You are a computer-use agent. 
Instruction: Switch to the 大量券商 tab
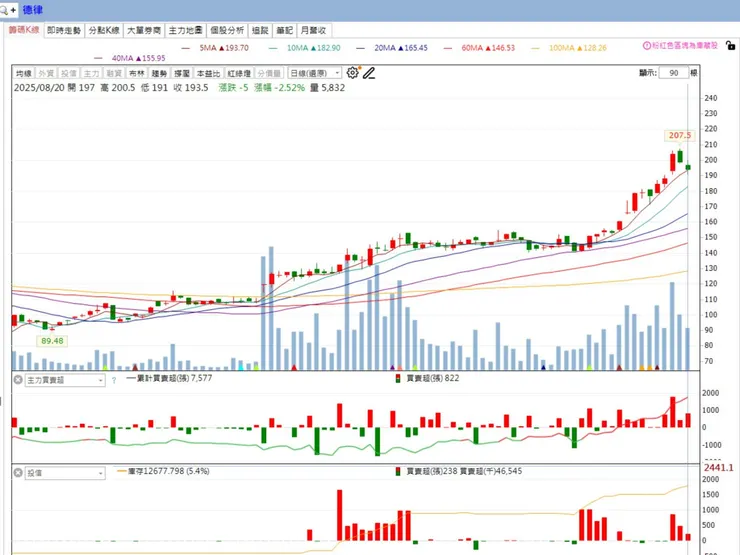[144, 30]
